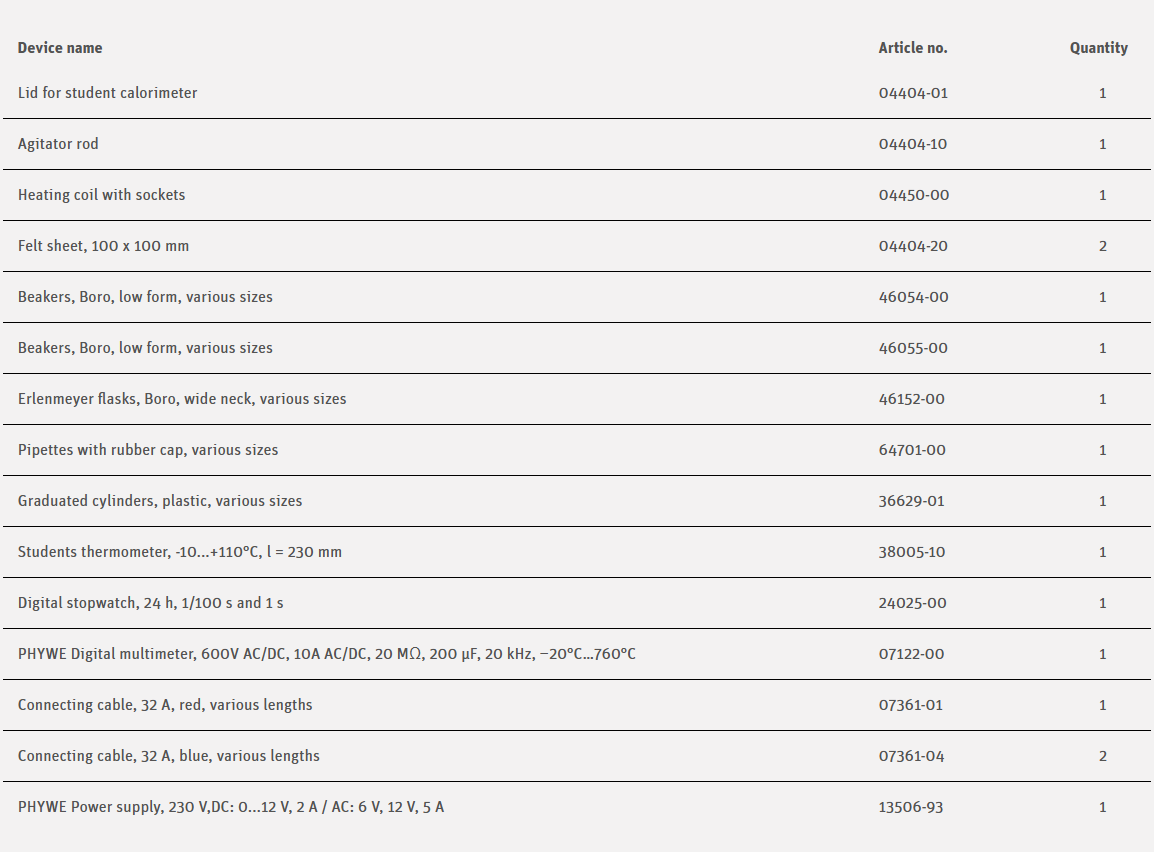
Task: Click article number 13506-93
Action: pyautogui.click(x=911, y=807)
